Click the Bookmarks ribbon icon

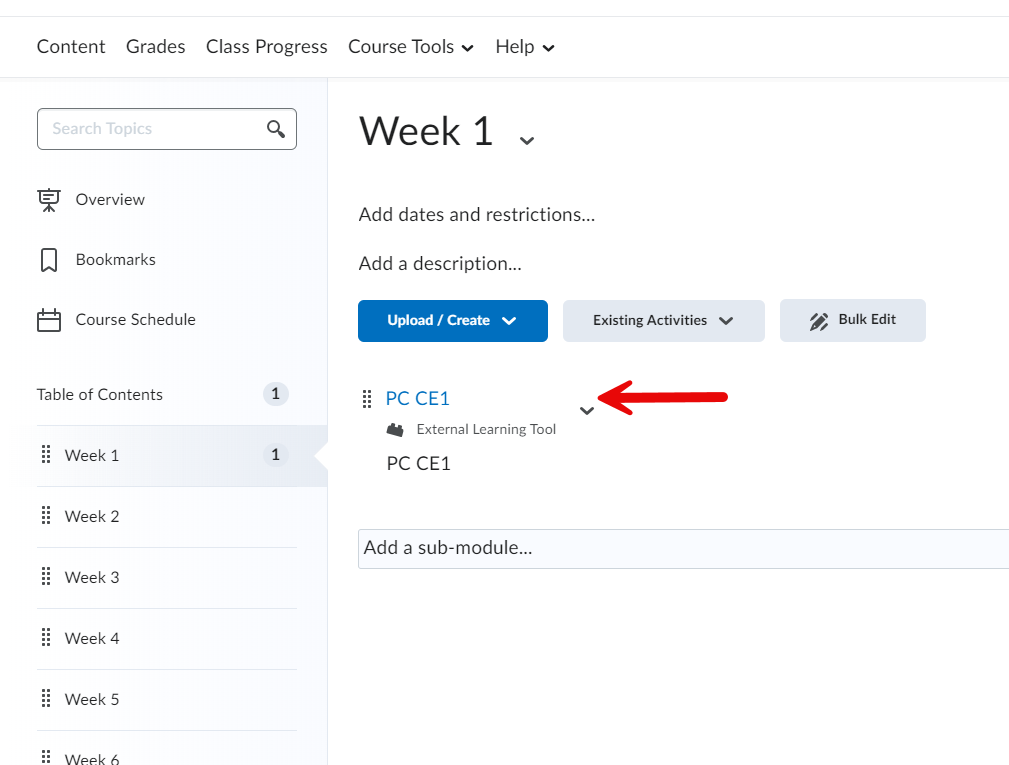tap(48, 260)
